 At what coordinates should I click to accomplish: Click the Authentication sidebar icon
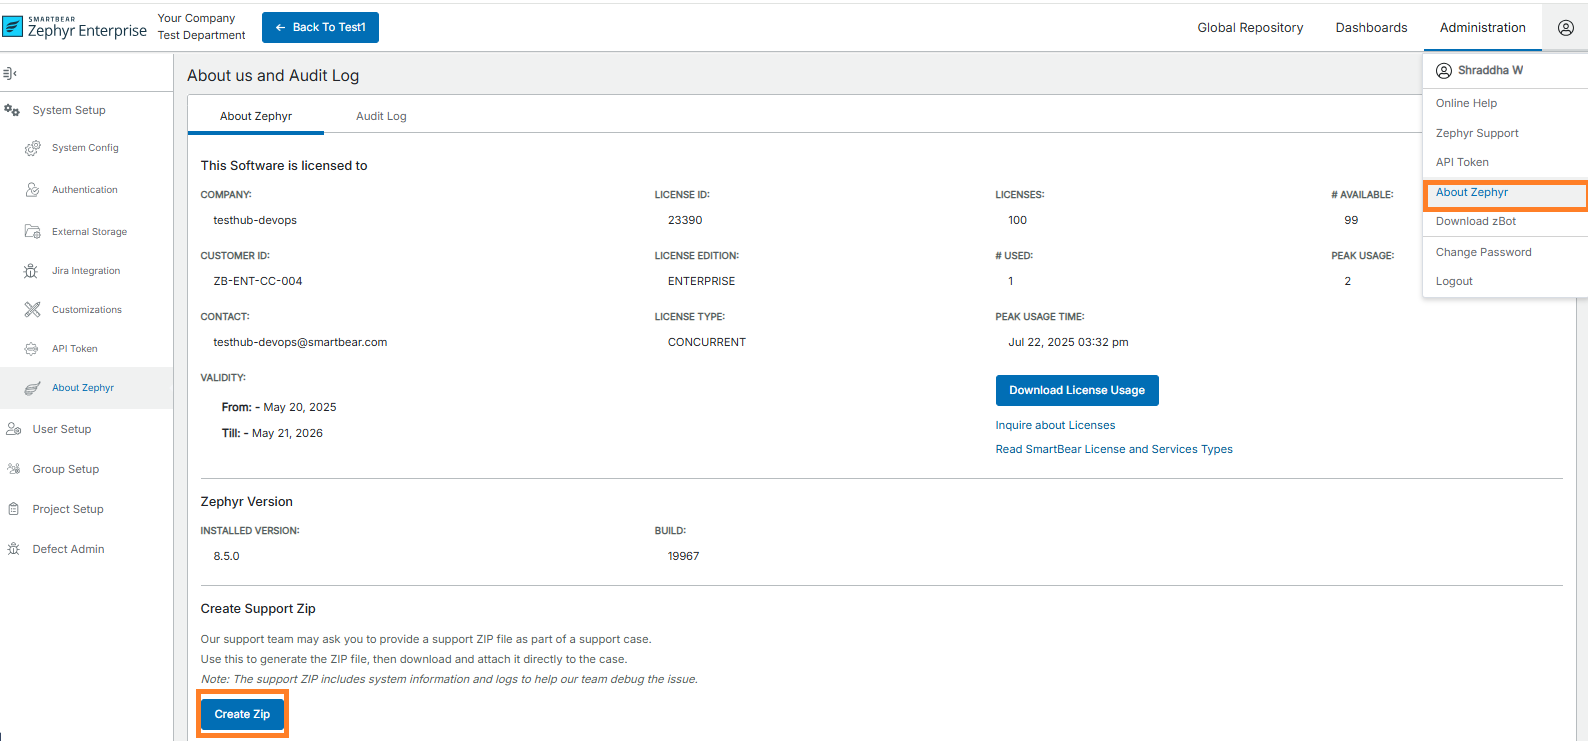32,190
